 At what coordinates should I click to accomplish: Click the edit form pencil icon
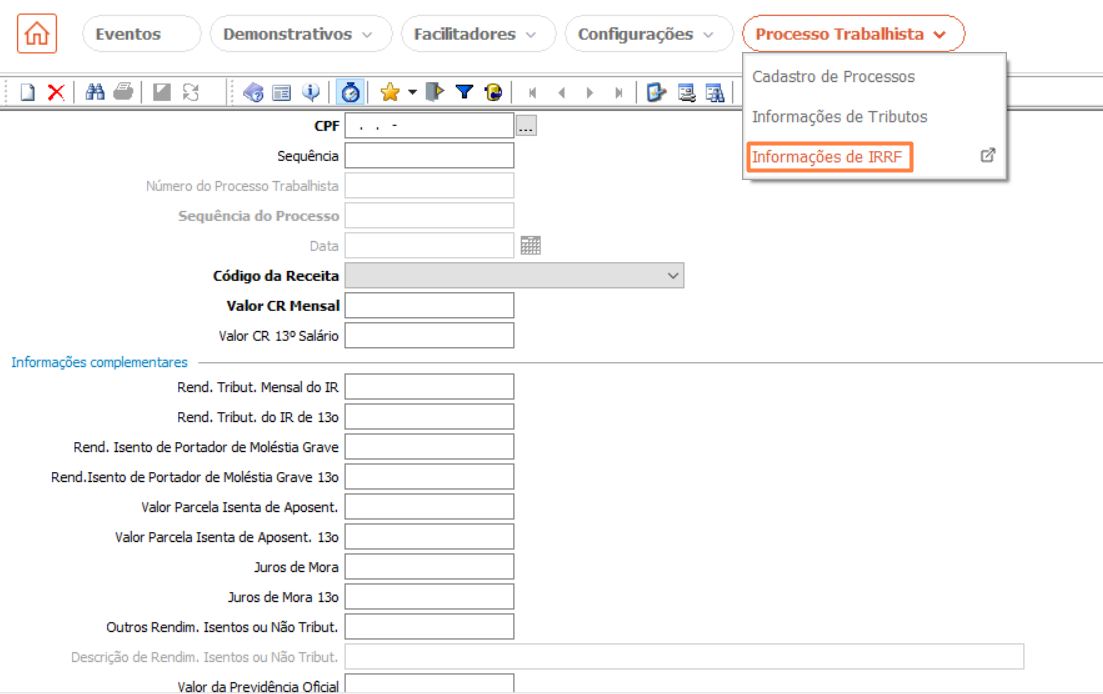tap(656, 92)
